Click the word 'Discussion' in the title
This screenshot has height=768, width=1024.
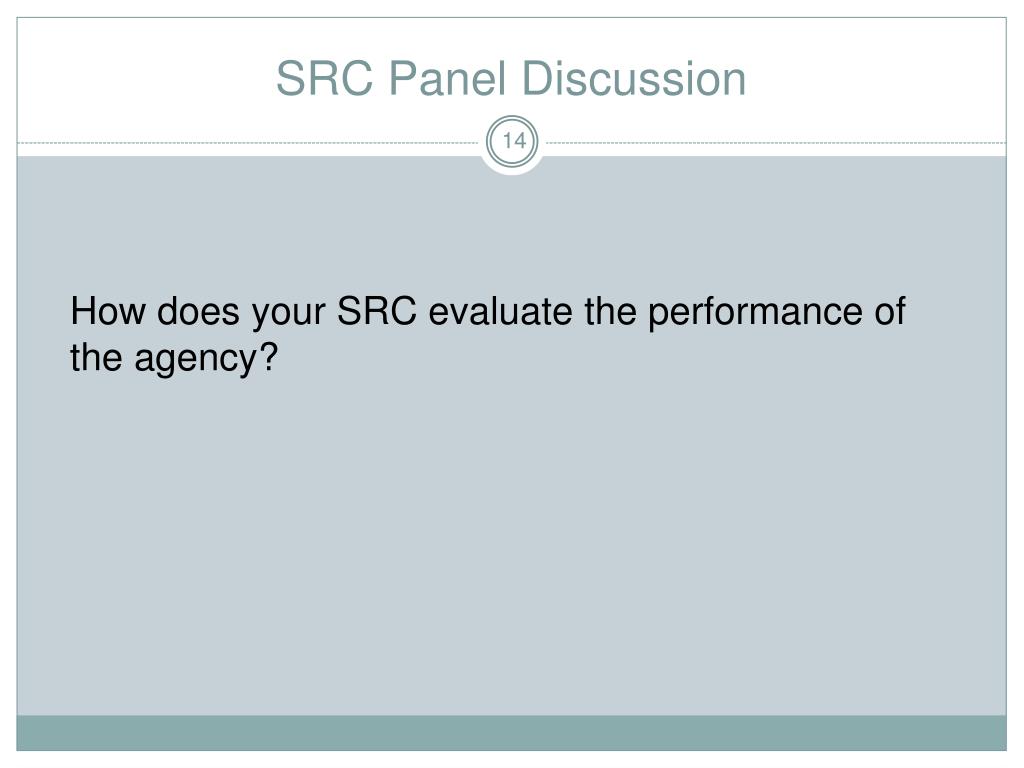pos(634,78)
